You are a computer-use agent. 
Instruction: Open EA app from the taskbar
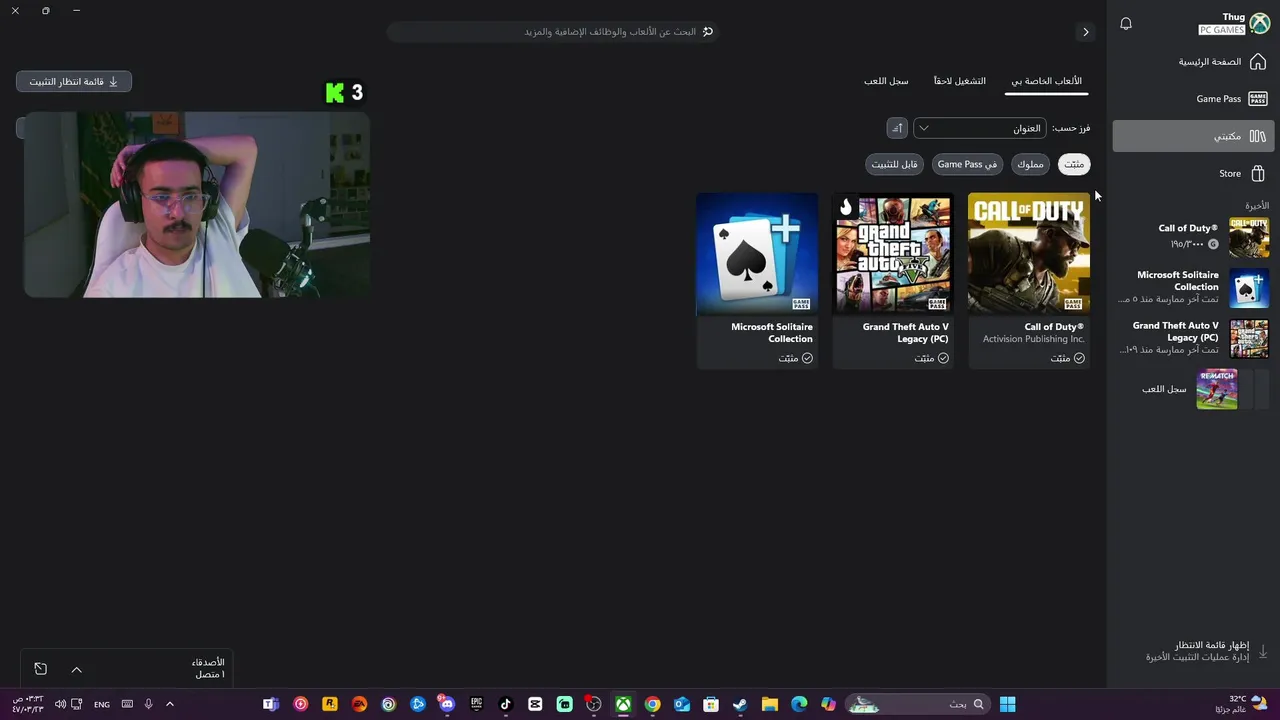coord(359,704)
